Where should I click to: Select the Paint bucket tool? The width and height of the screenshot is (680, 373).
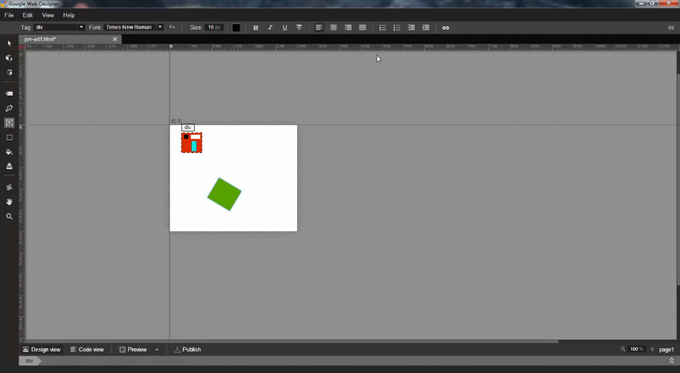[10, 152]
